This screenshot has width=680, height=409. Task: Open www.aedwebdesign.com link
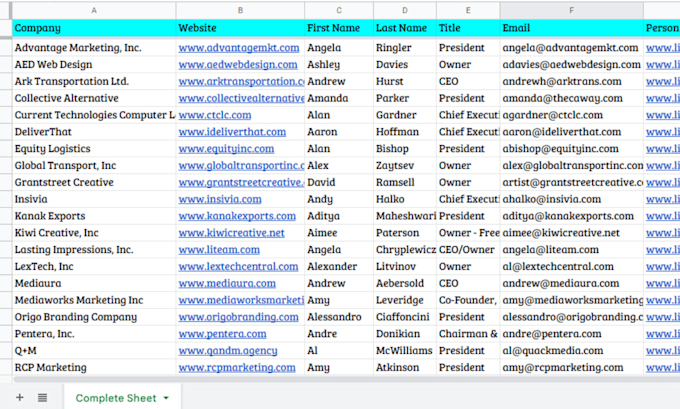coord(238,65)
